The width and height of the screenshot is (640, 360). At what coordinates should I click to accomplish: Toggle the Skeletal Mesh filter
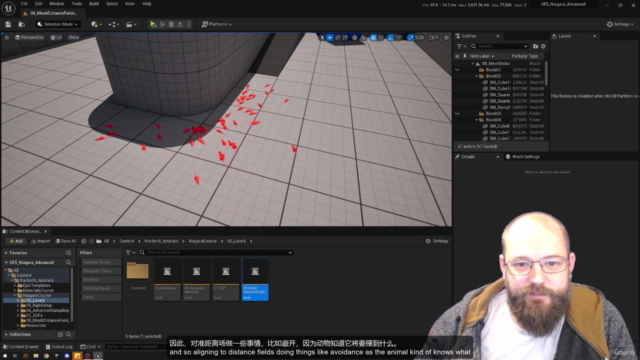100,289
